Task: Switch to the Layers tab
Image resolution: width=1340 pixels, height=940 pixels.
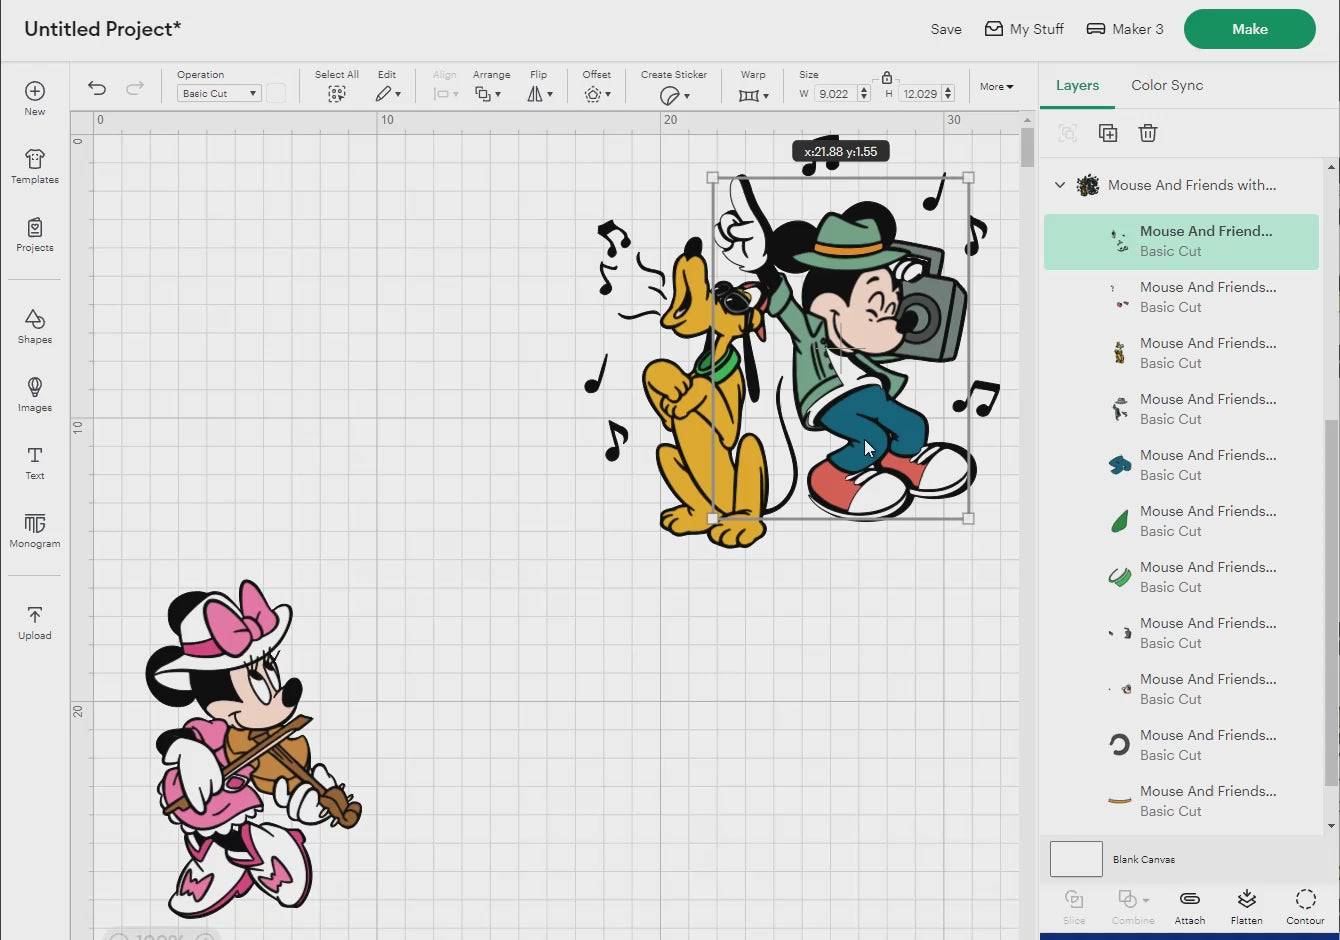Action: point(1077,85)
